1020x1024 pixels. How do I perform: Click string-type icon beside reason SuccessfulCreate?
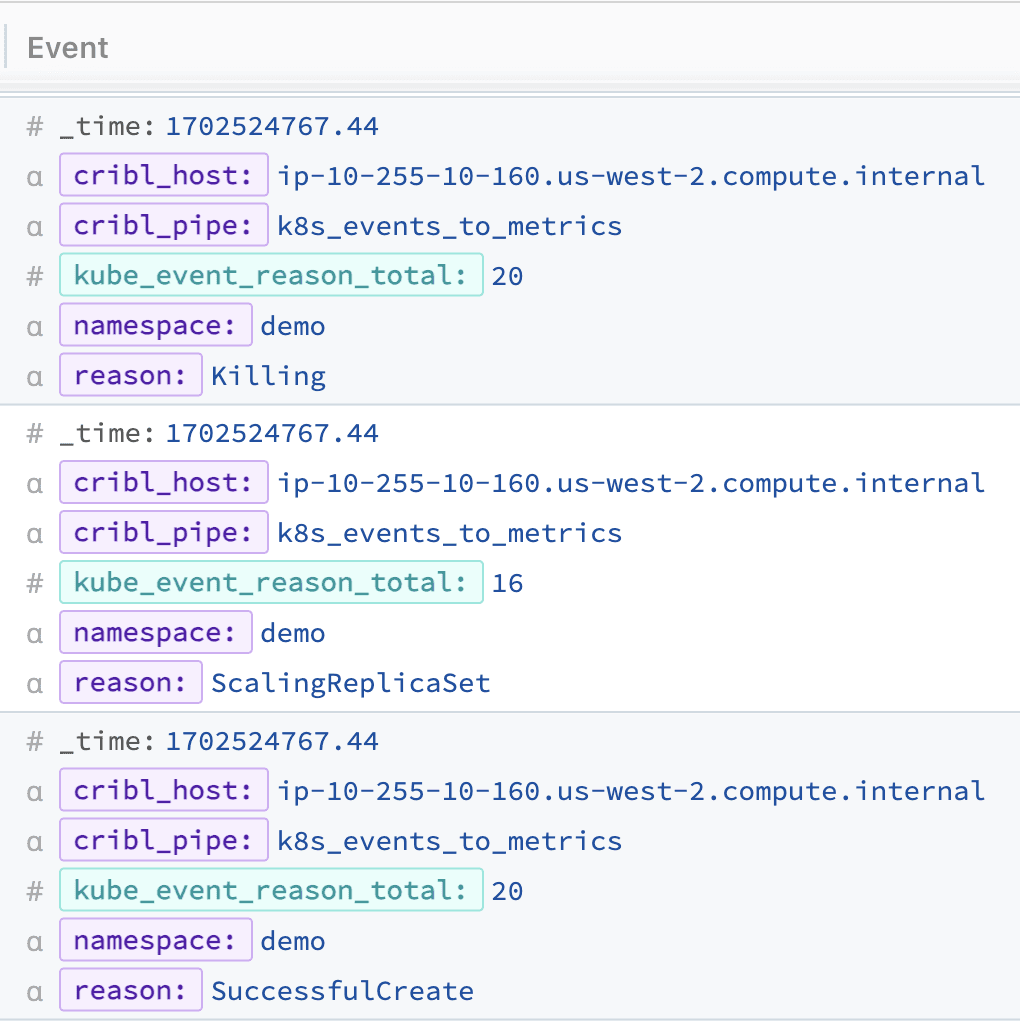(35, 992)
